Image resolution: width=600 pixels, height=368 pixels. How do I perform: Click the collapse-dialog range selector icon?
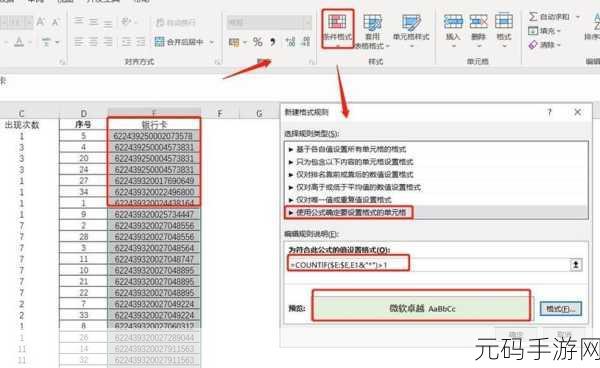(x=576, y=265)
